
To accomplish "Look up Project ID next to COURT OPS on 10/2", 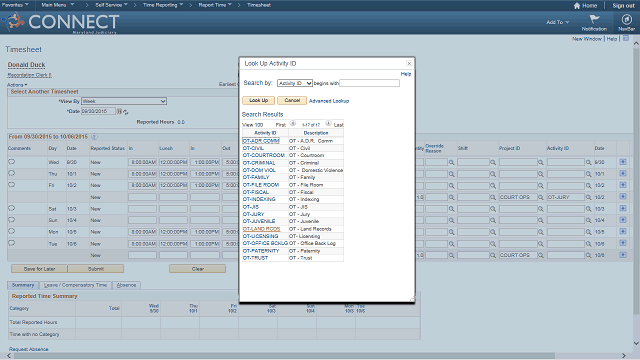I will pyautogui.click(x=540, y=197).
